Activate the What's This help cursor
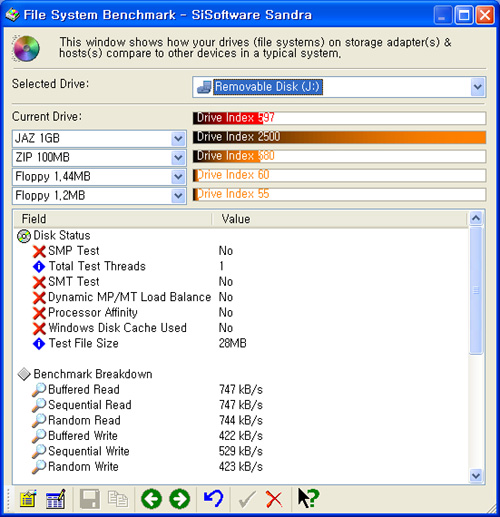This screenshot has width=500, height=517. point(308,498)
